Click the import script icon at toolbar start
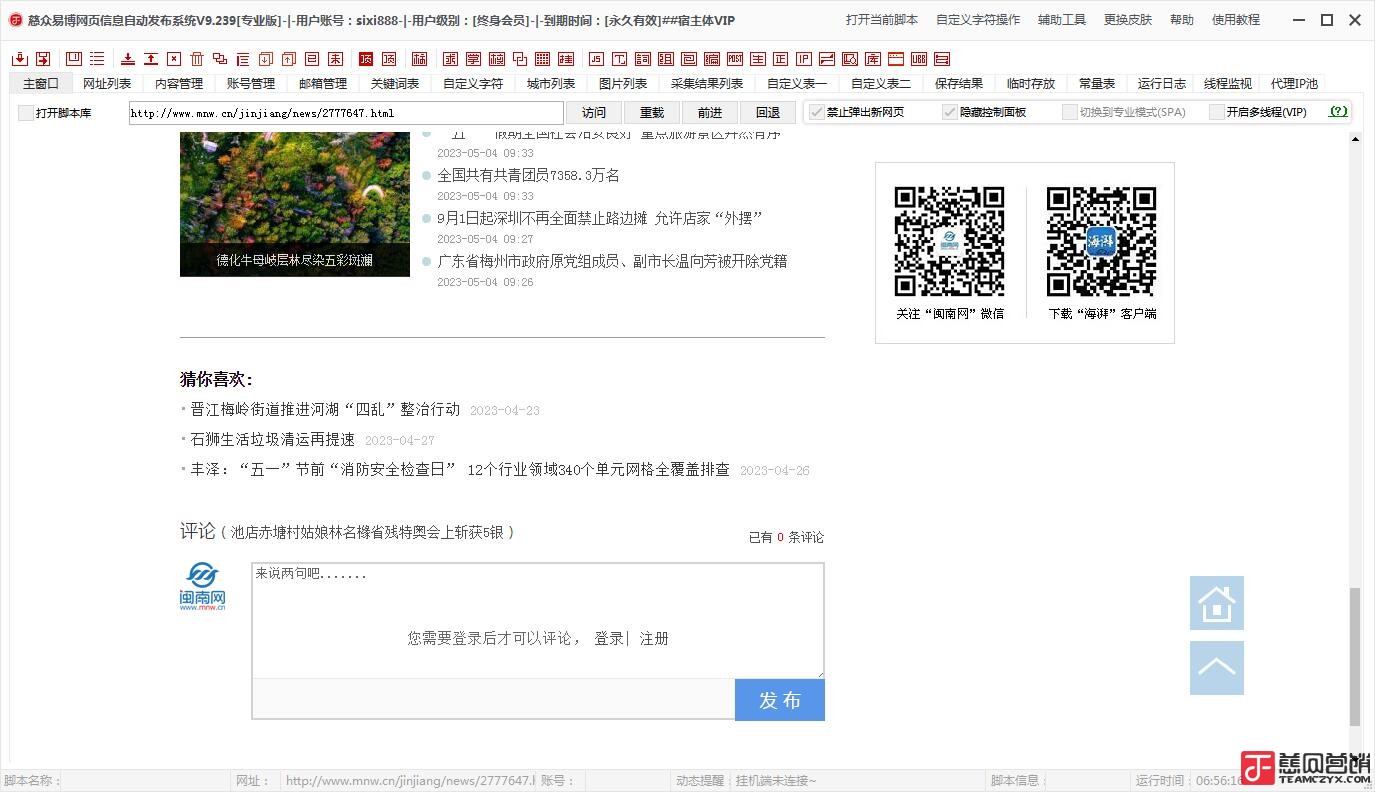This screenshot has width=1375, height=792. [19, 59]
